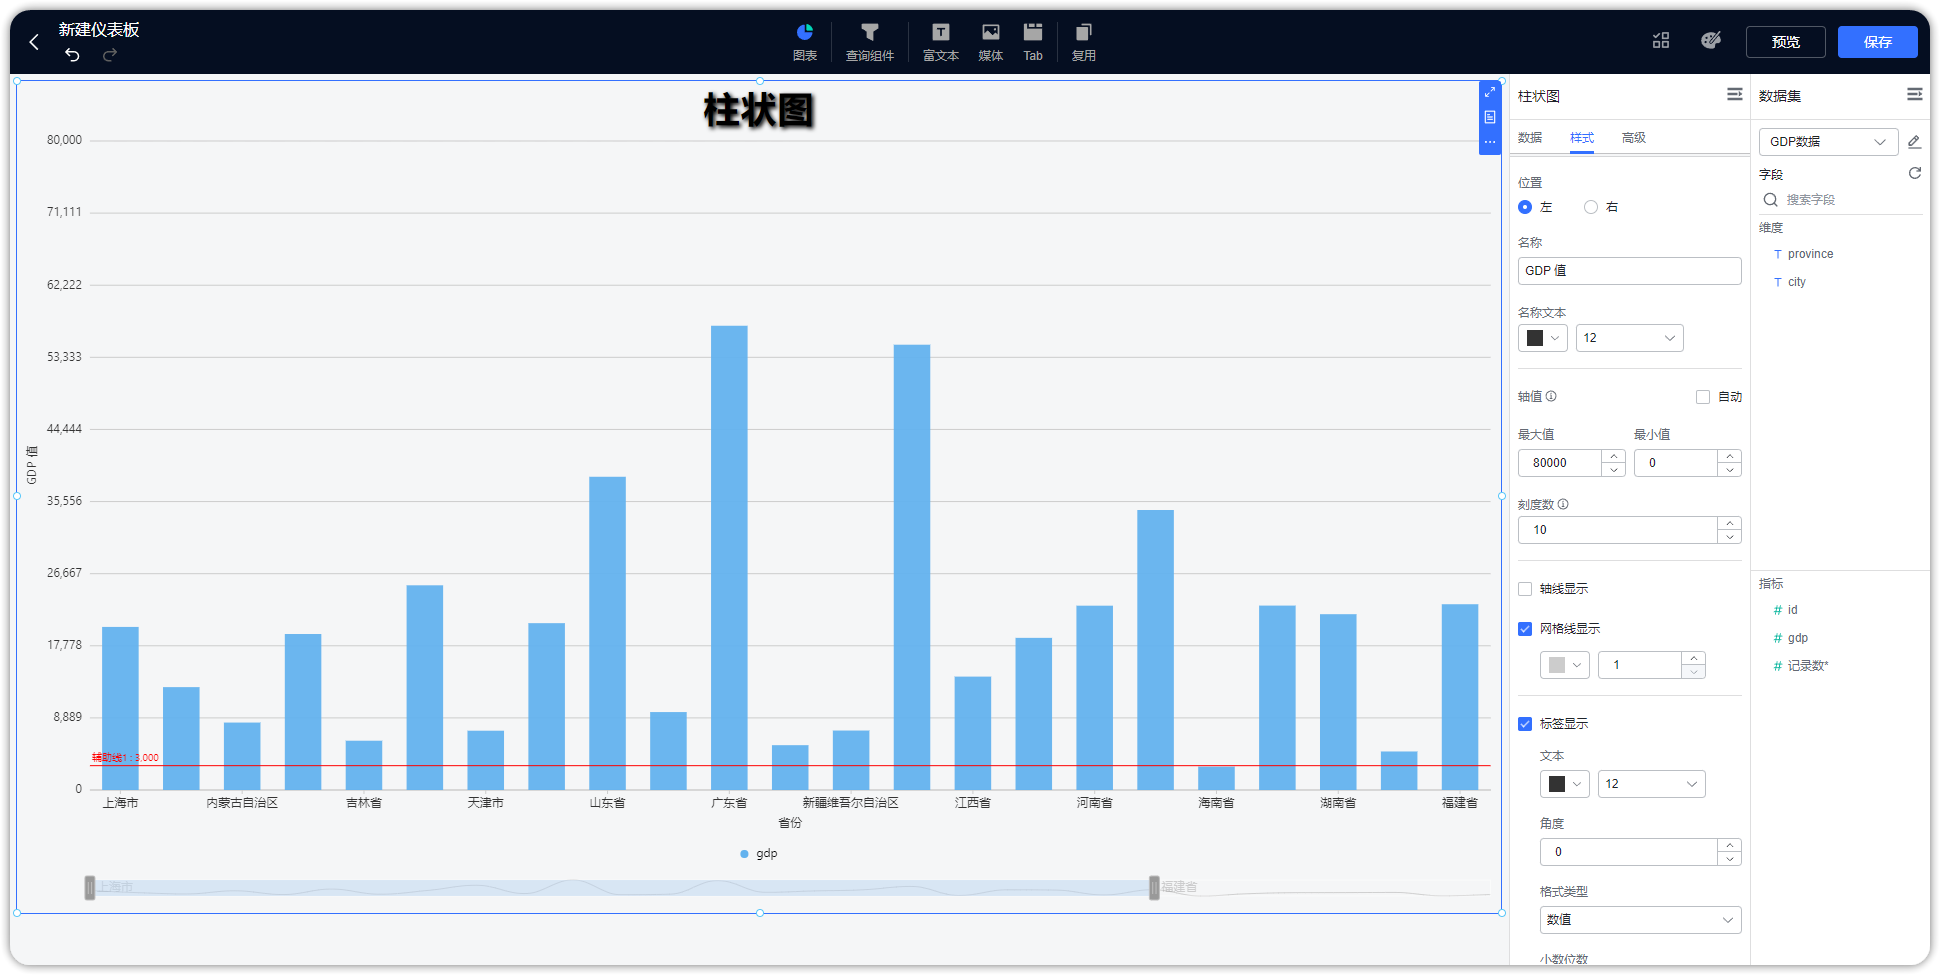Refresh the 字段 field list
This screenshot has width=1940, height=975.
(x=1914, y=173)
